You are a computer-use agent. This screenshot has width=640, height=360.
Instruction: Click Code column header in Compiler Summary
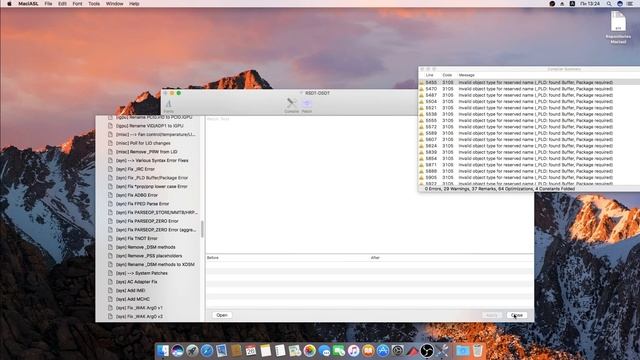447,75
